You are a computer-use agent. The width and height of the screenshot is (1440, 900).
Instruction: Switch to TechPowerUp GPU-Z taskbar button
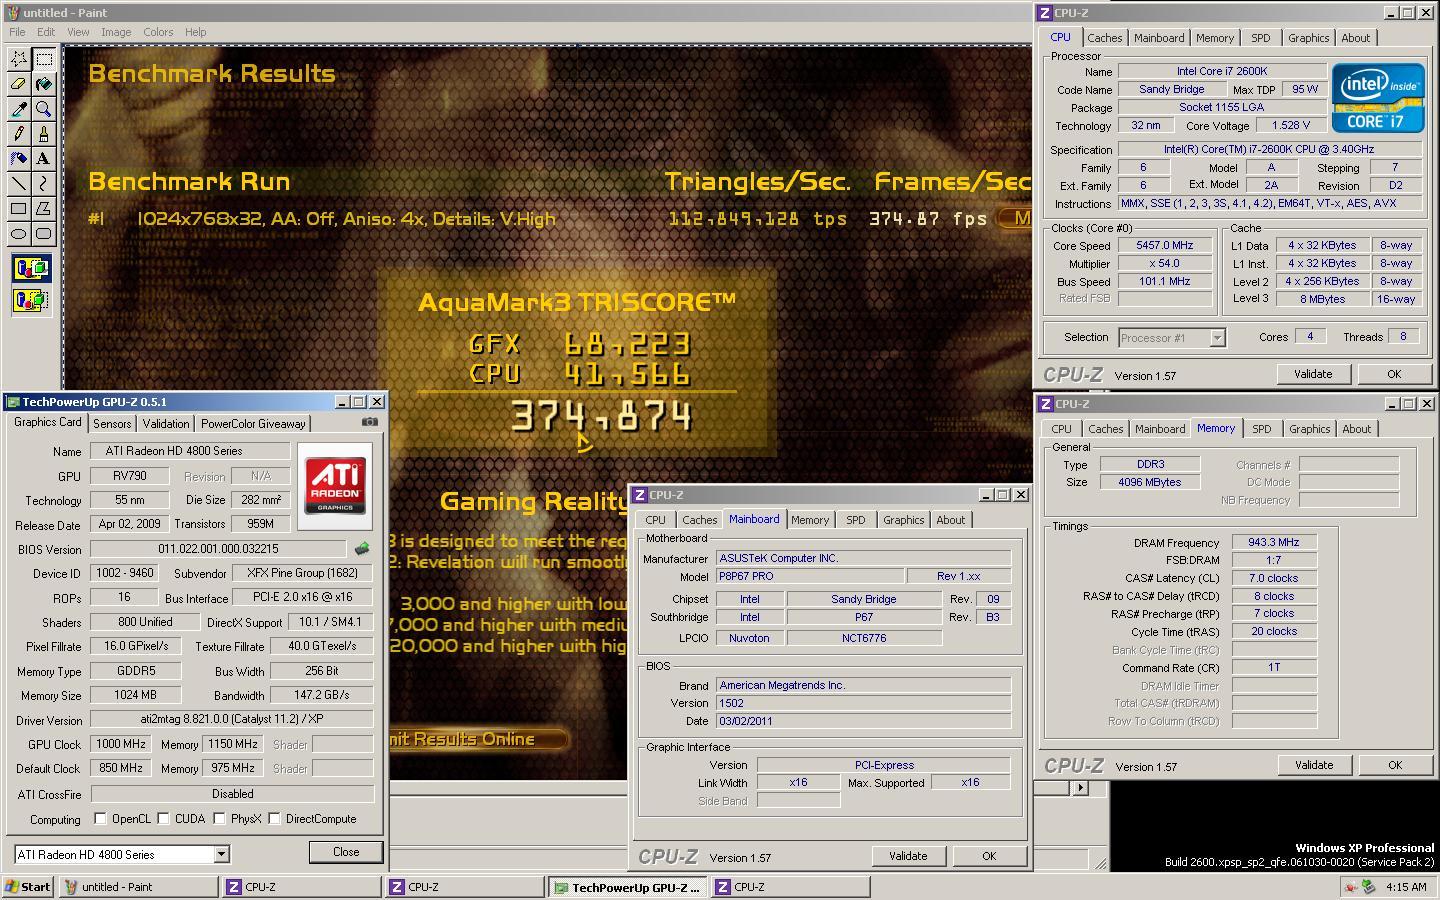(x=628, y=887)
